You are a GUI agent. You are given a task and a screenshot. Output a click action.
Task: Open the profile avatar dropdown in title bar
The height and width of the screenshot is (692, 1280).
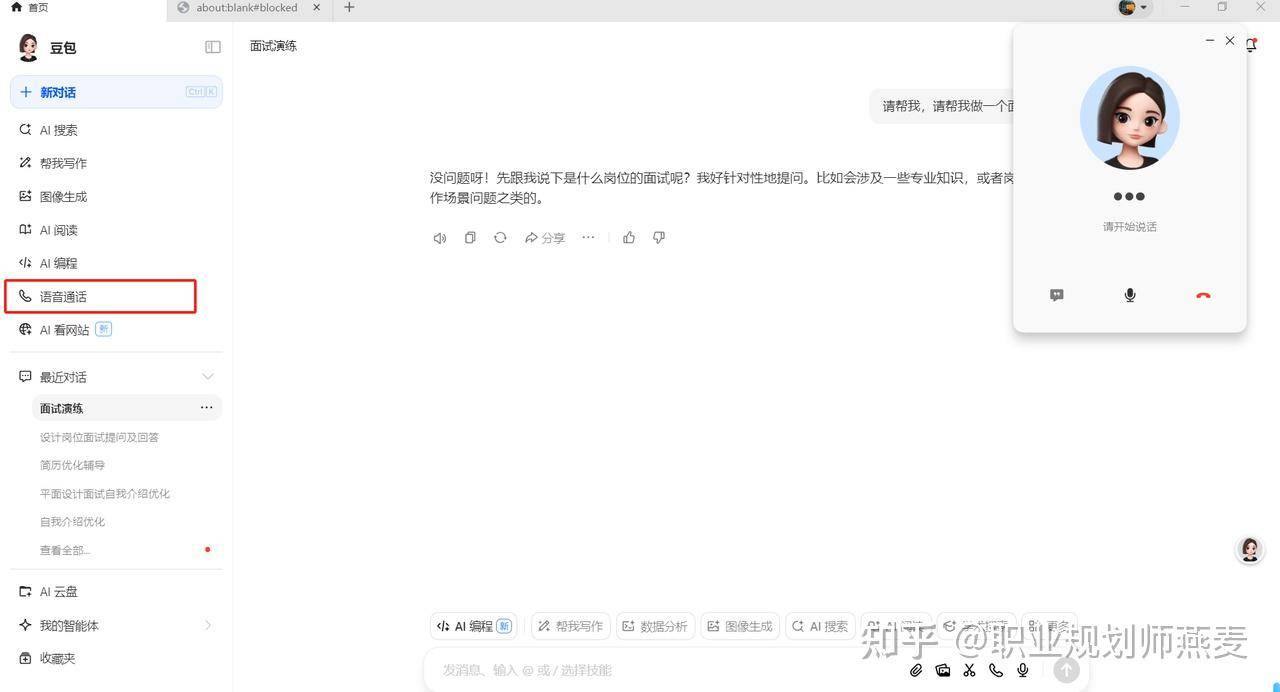(x=1134, y=8)
